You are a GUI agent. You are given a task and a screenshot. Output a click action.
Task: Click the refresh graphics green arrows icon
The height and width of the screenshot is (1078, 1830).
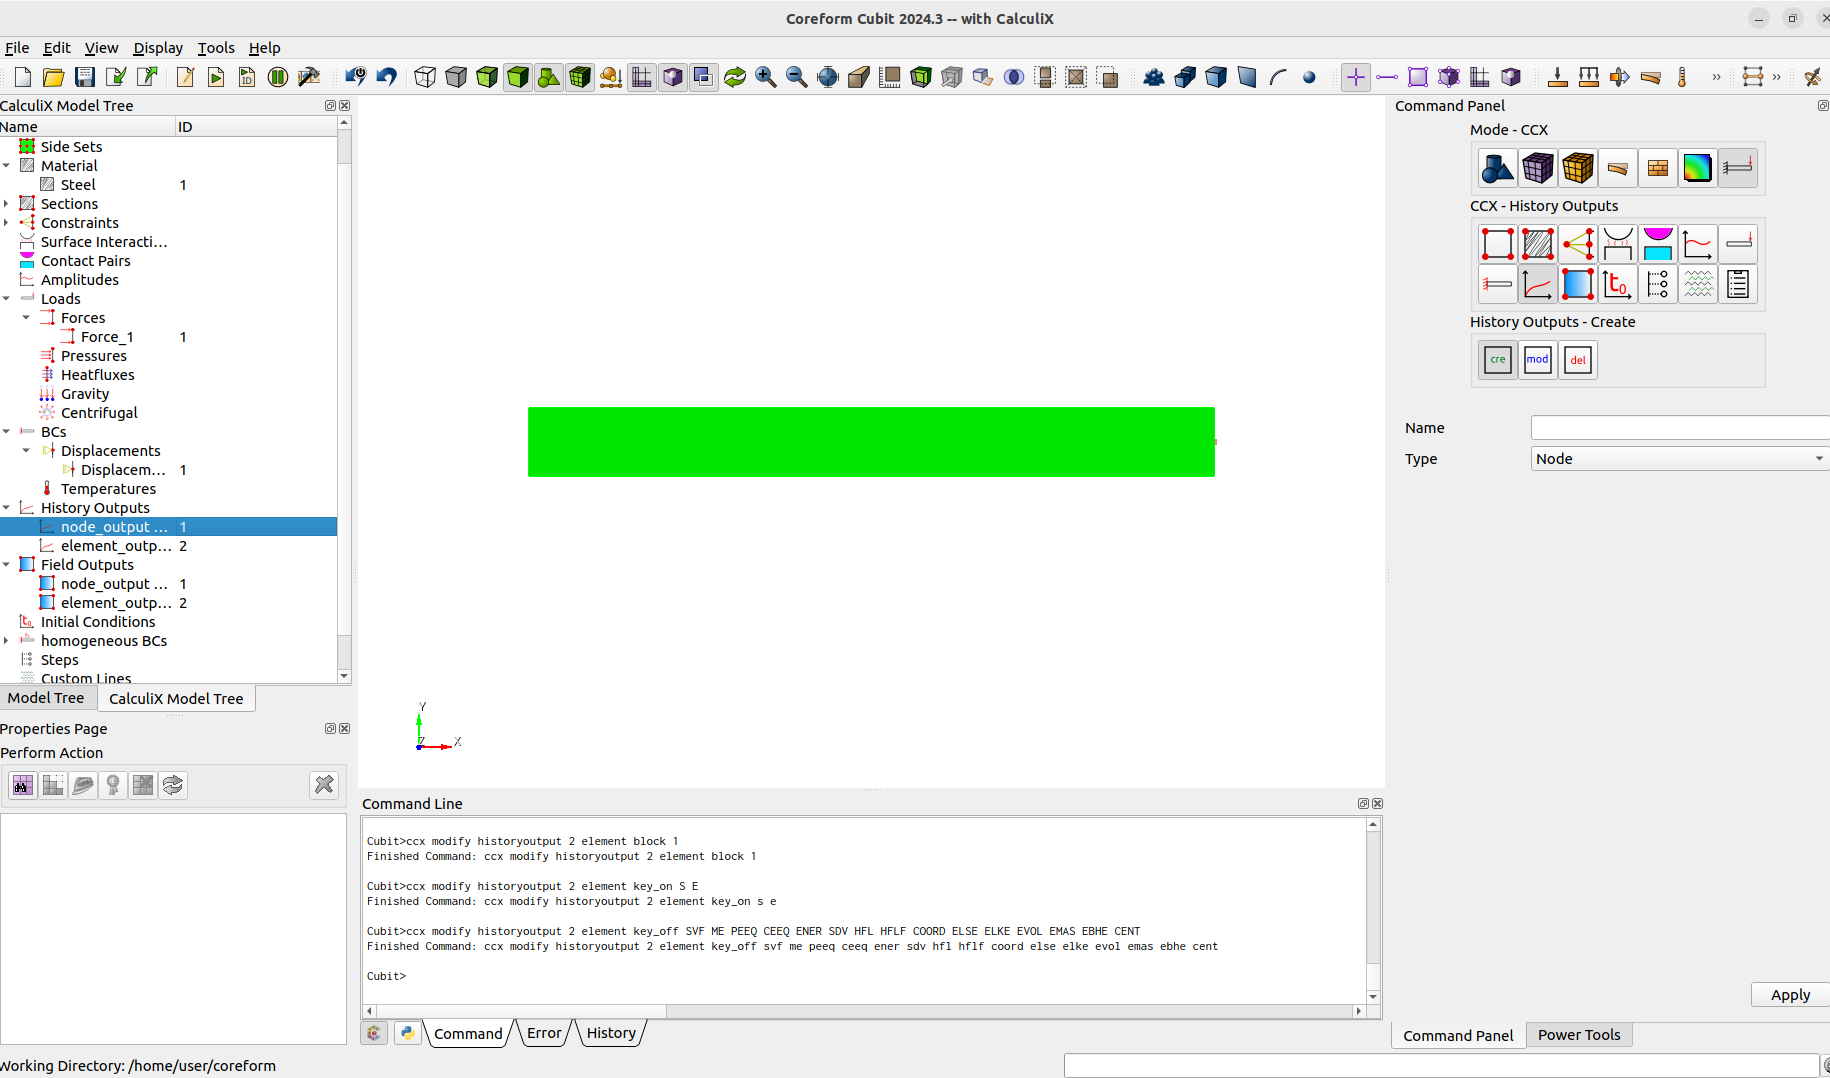click(735, 76)
